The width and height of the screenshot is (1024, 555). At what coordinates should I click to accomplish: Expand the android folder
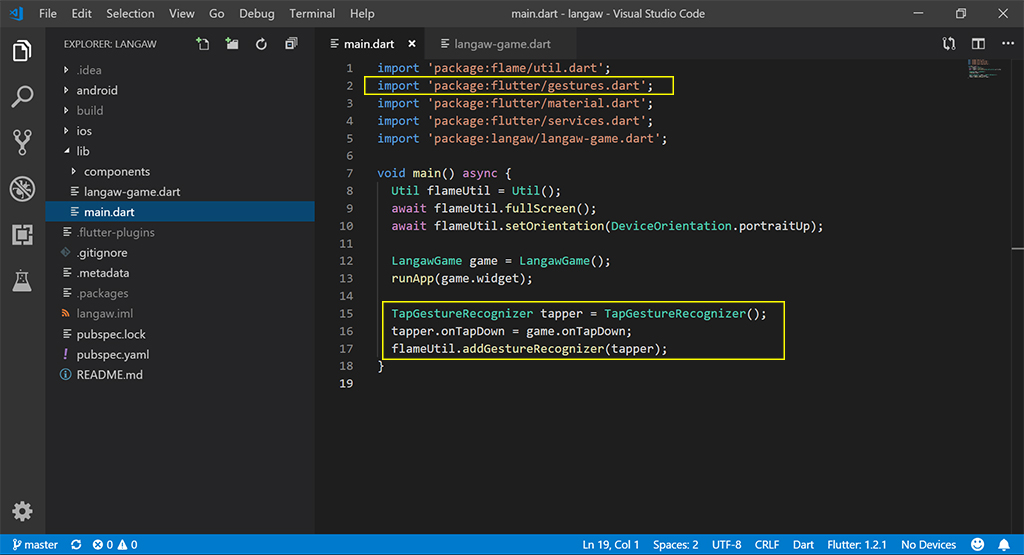point(97,90)
